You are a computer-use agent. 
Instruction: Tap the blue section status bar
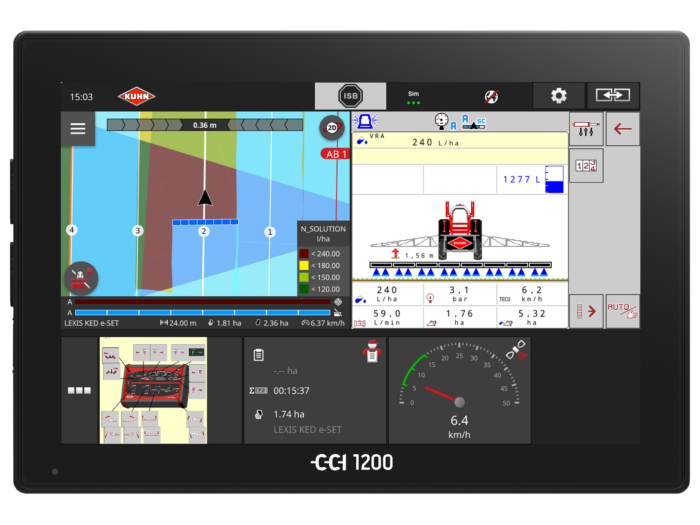point(203,312)
